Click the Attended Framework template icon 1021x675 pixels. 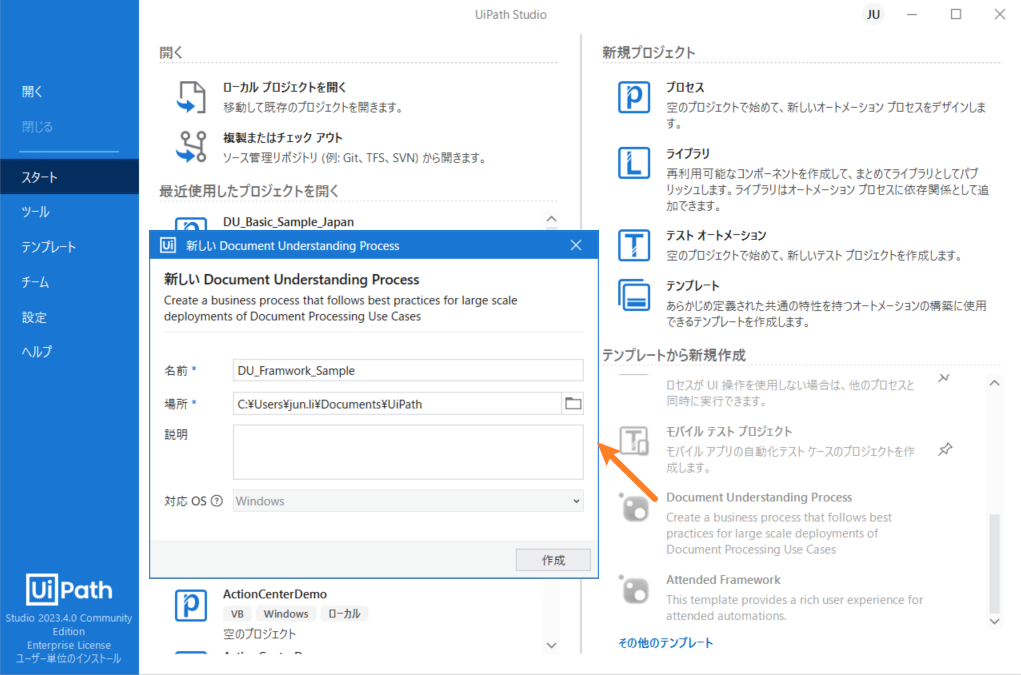coord(634,590)
